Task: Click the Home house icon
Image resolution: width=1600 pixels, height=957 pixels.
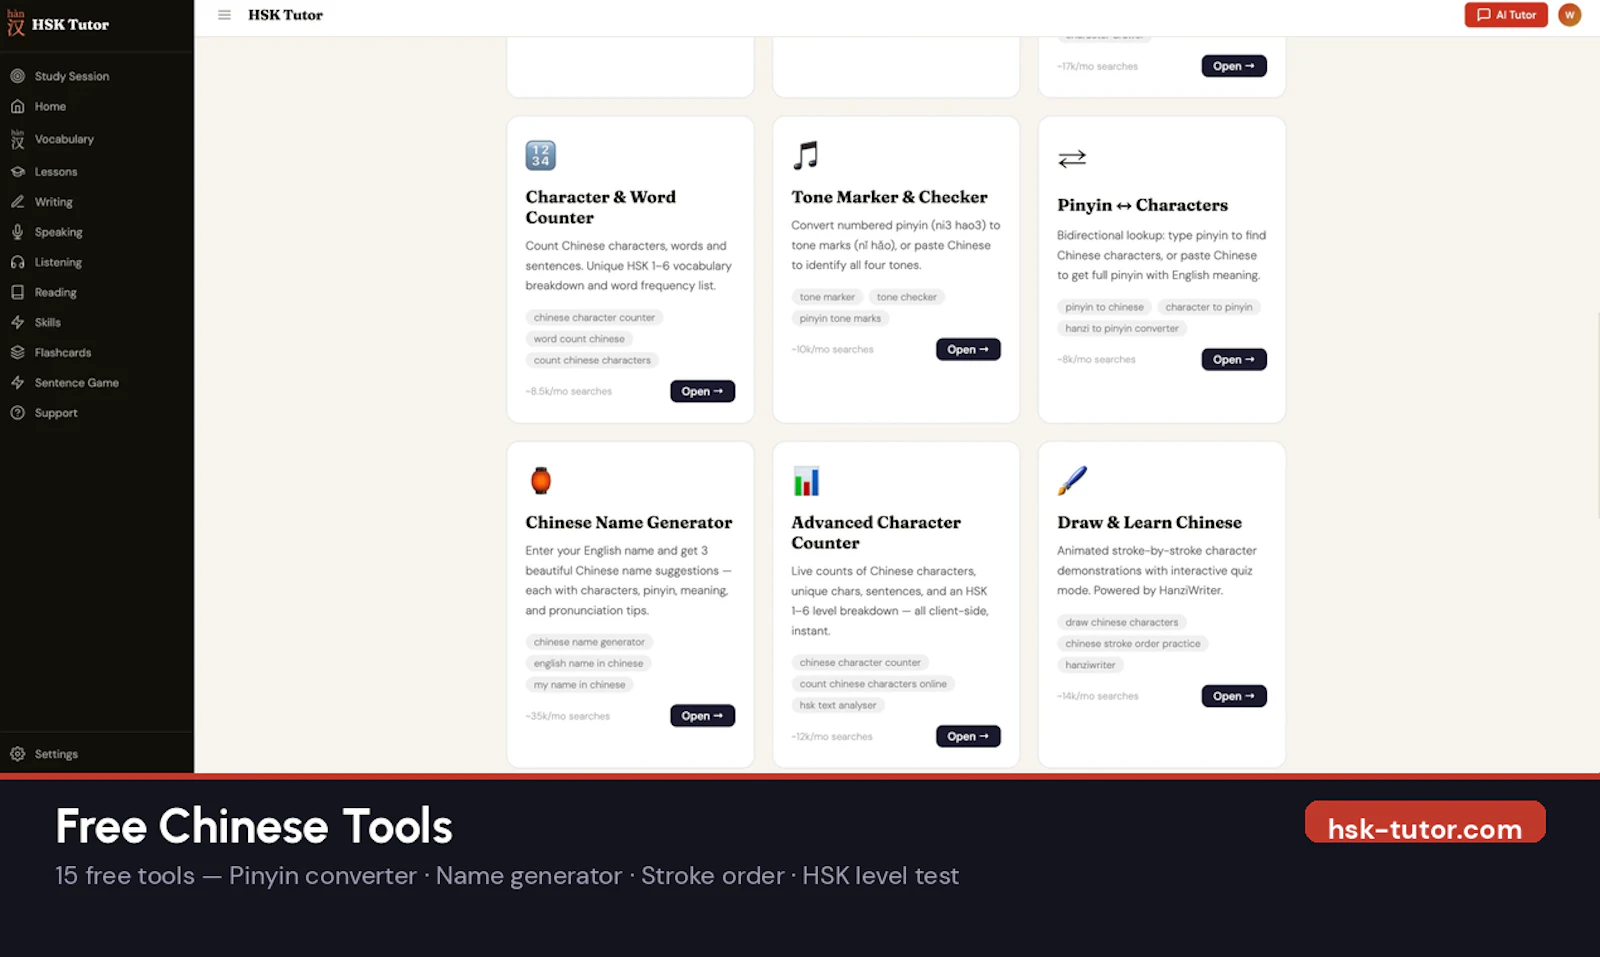Action: (17, 106)
